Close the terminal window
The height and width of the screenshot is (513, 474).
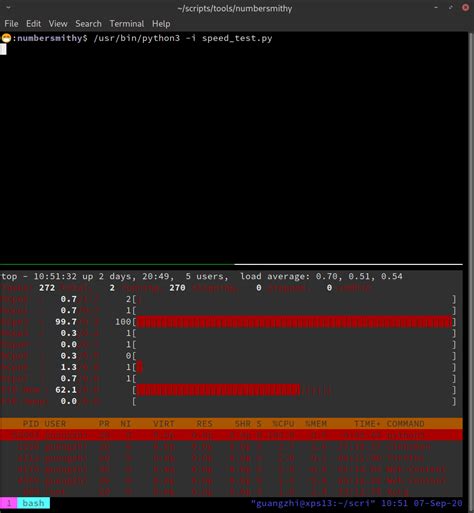click(465, 8)
